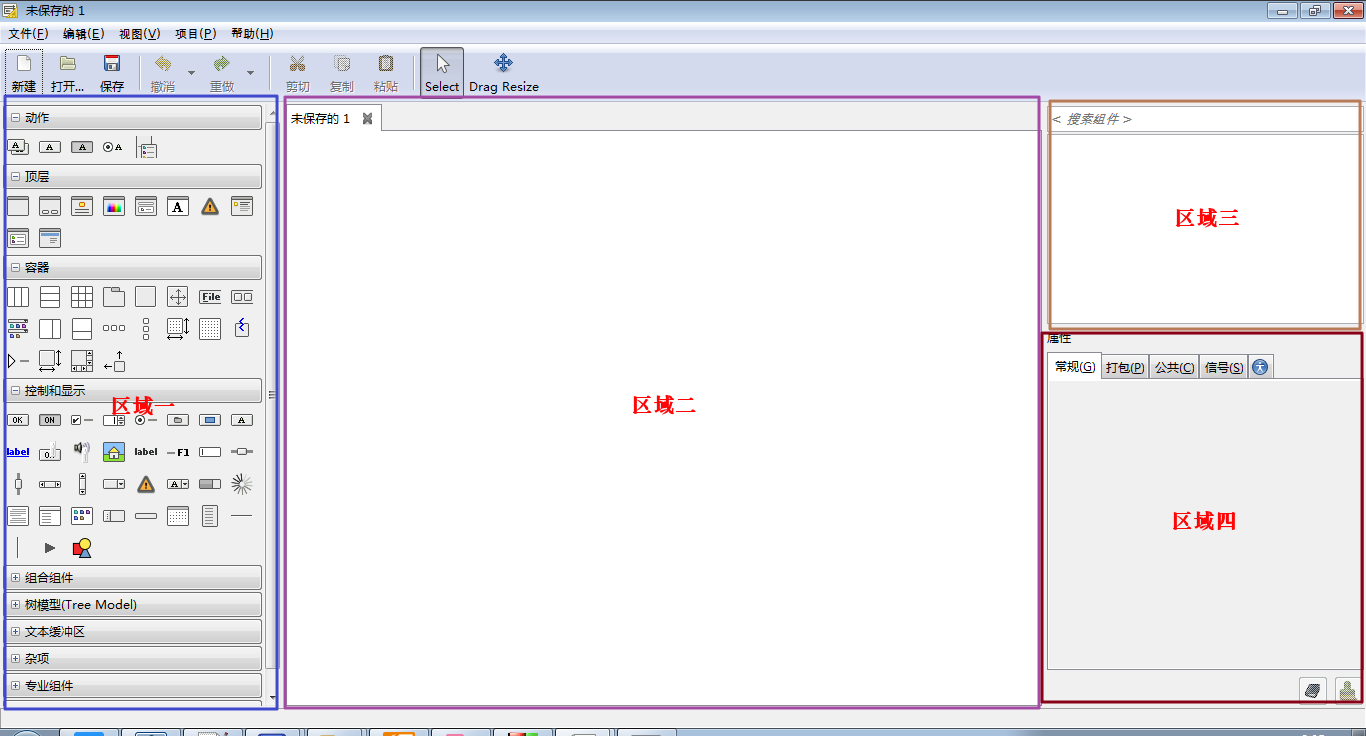Choose the Drawing Area shapes icon

click(x=82, y=548)
